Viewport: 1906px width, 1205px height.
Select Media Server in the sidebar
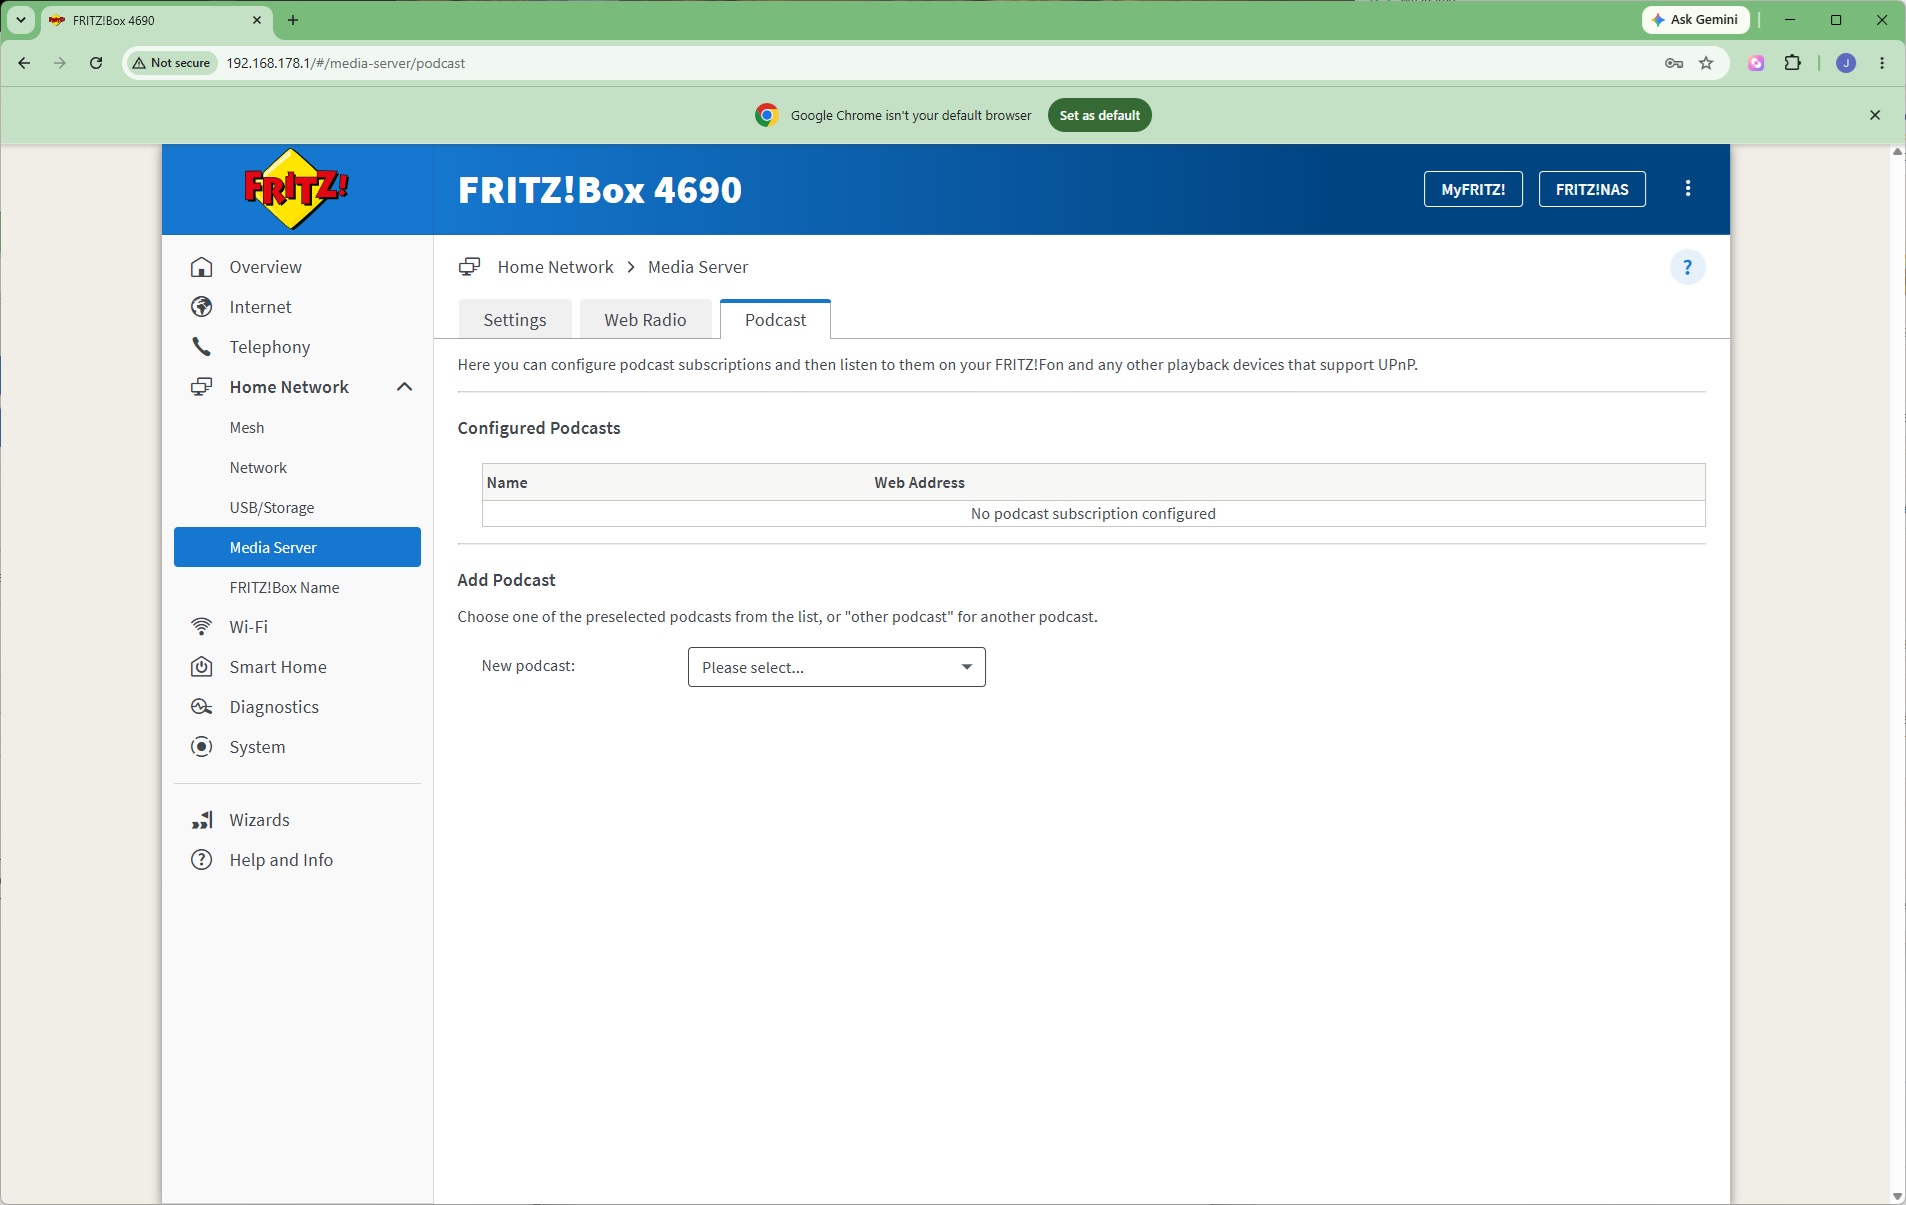(297, 547)
